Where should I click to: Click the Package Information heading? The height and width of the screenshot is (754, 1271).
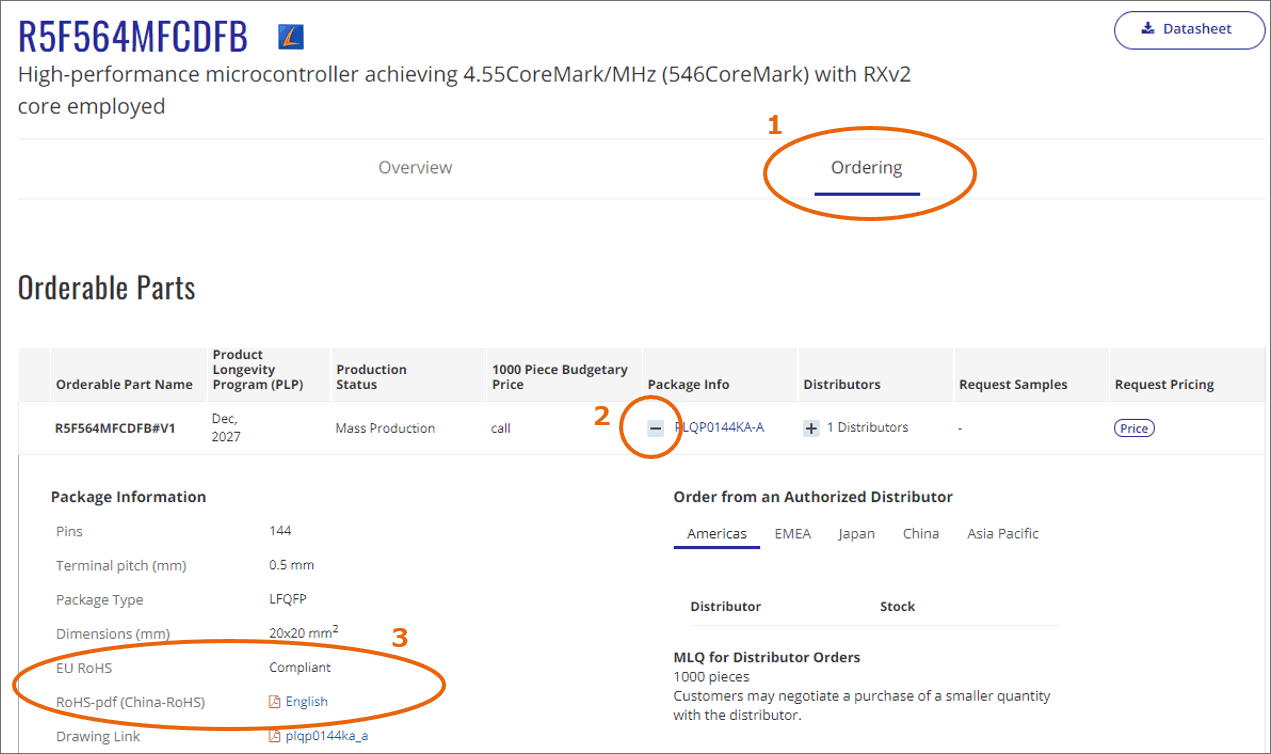coord(128,497)
